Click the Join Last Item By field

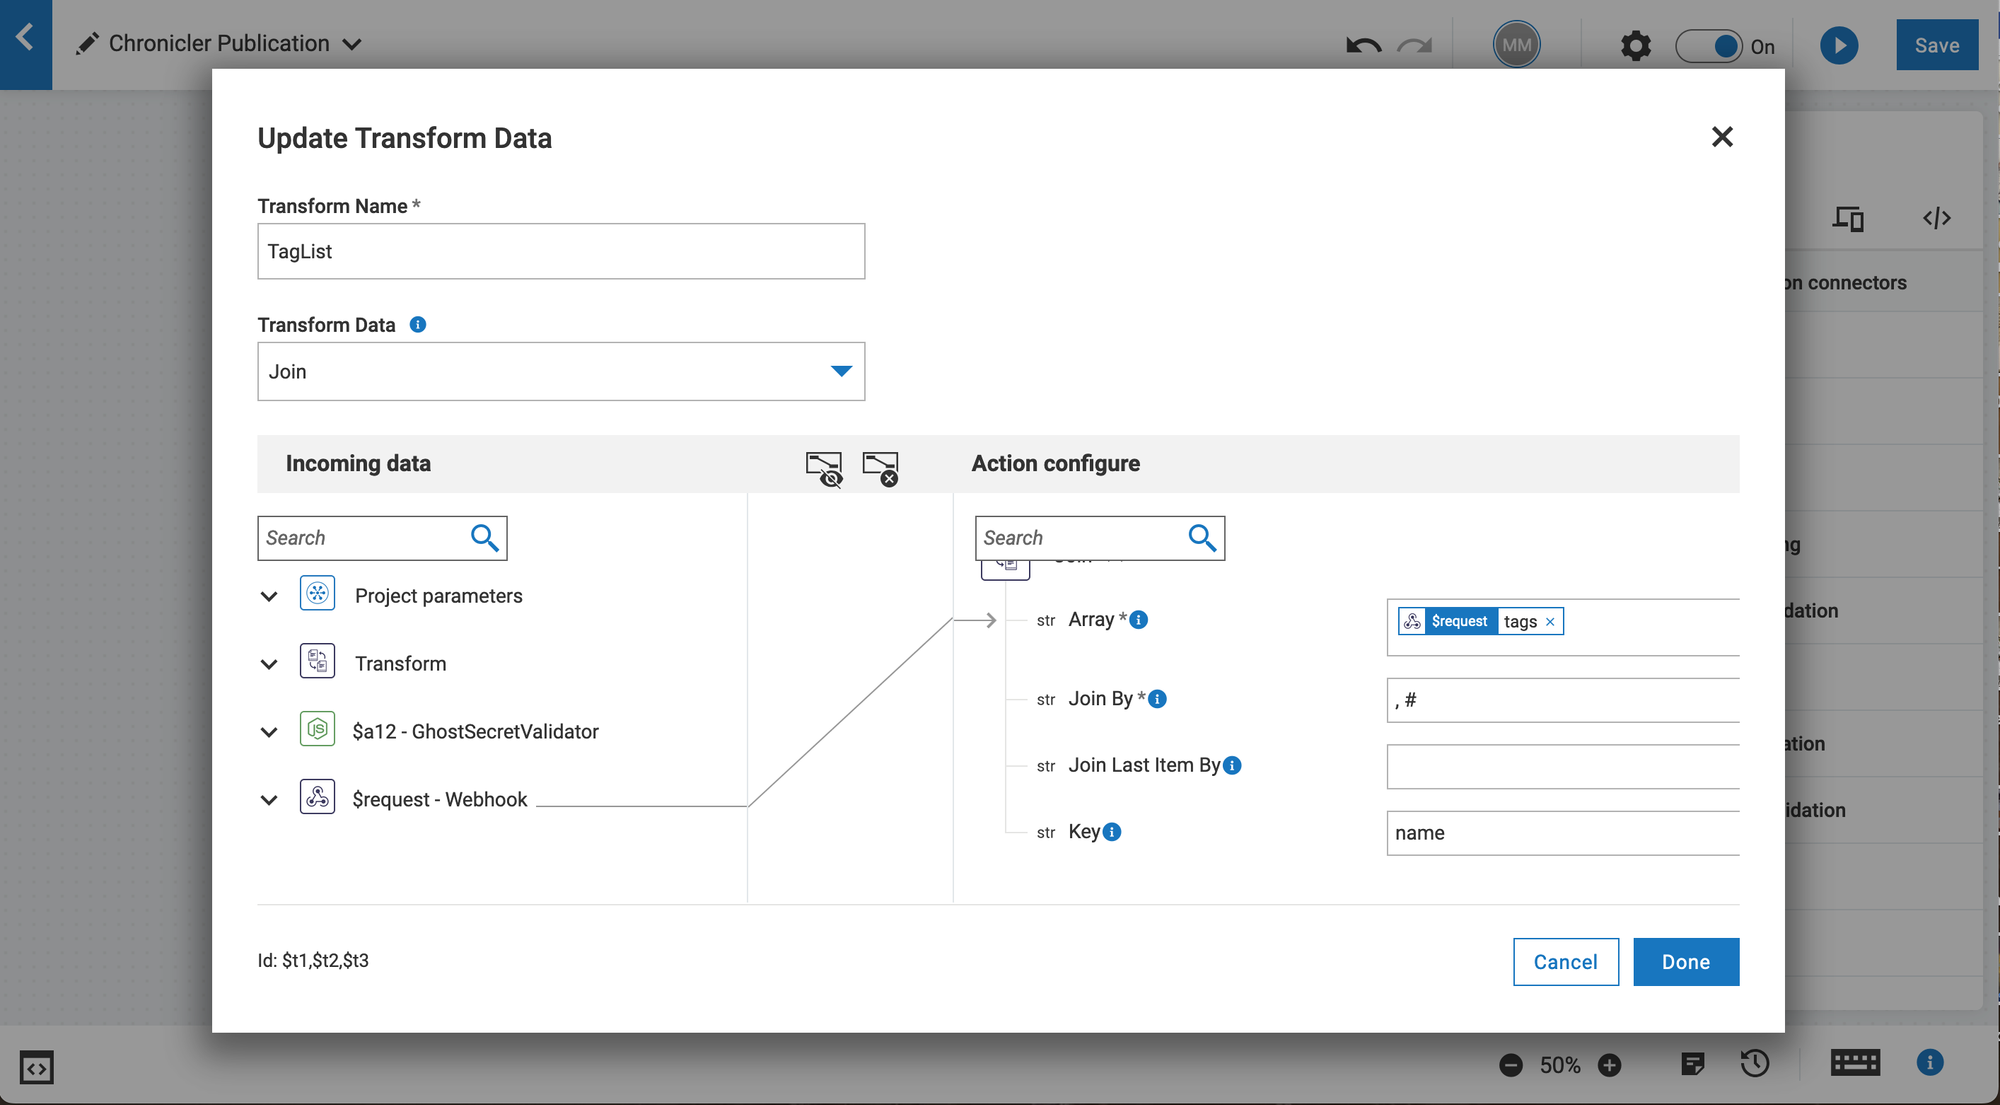pos(1562,767)
